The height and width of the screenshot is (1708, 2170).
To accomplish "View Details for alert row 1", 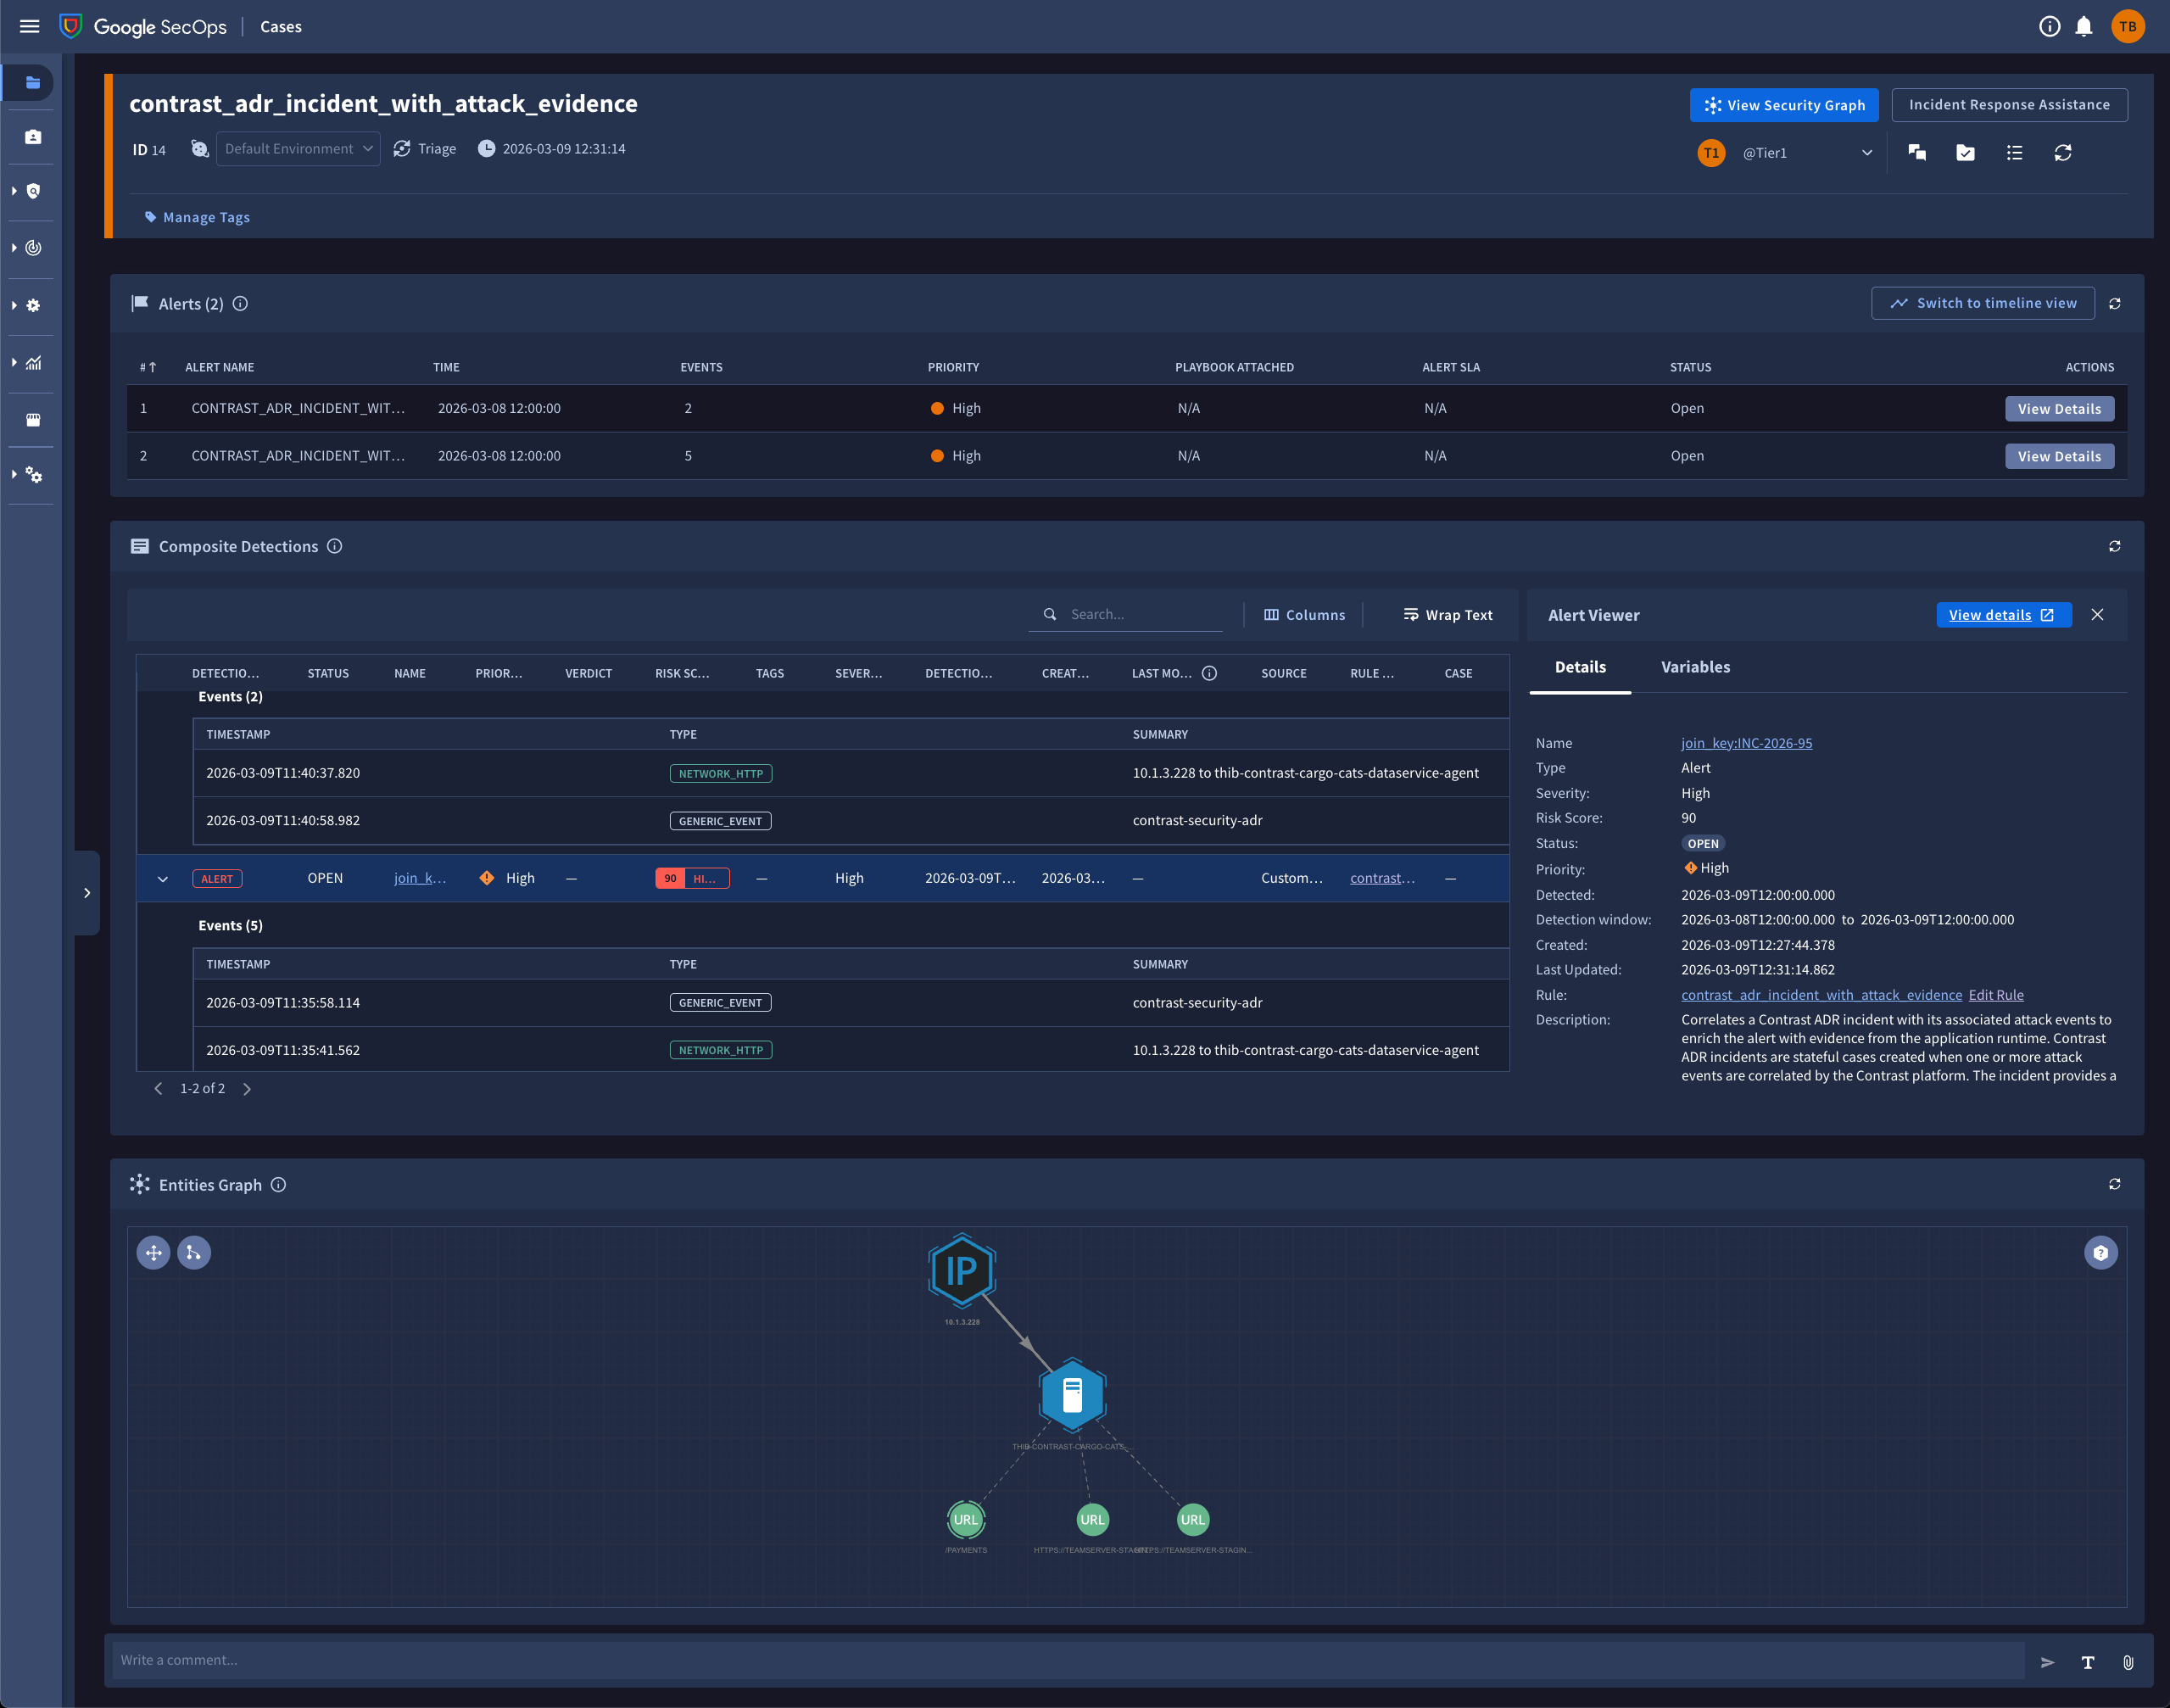I will pyautogui.click(x=2059, y=409).
